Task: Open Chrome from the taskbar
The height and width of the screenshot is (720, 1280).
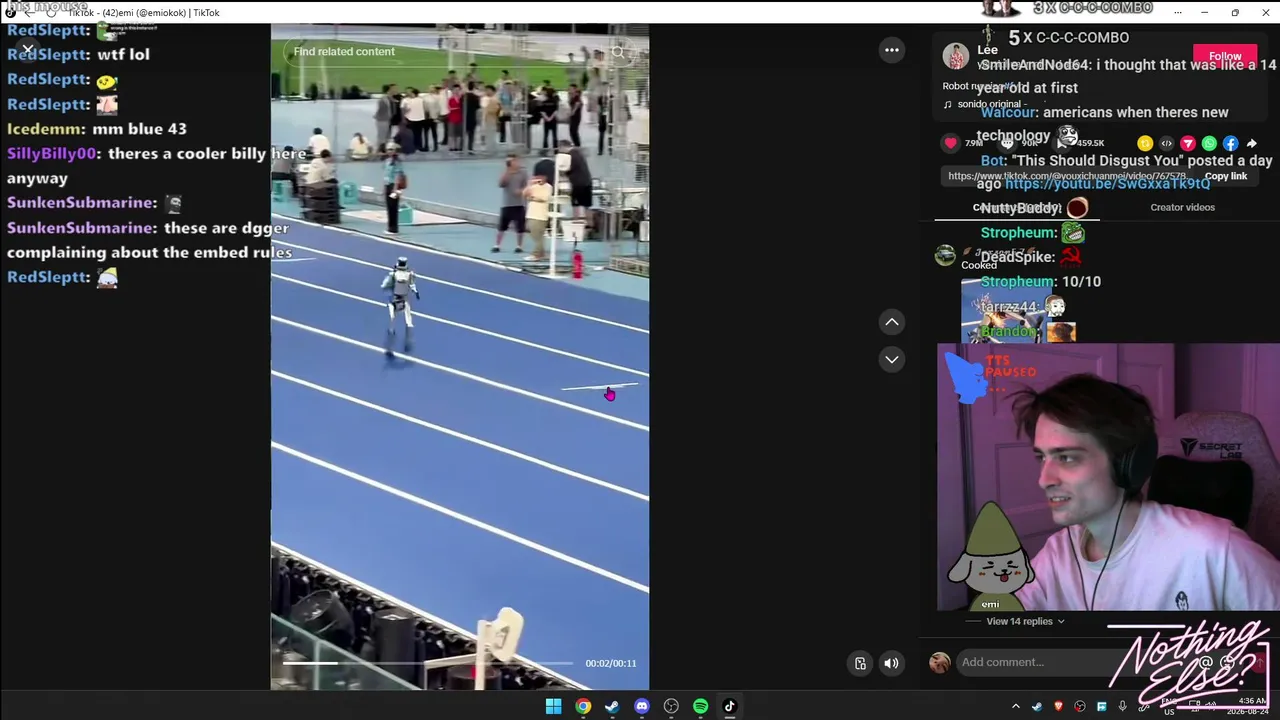Action: [x=583, y=706]
